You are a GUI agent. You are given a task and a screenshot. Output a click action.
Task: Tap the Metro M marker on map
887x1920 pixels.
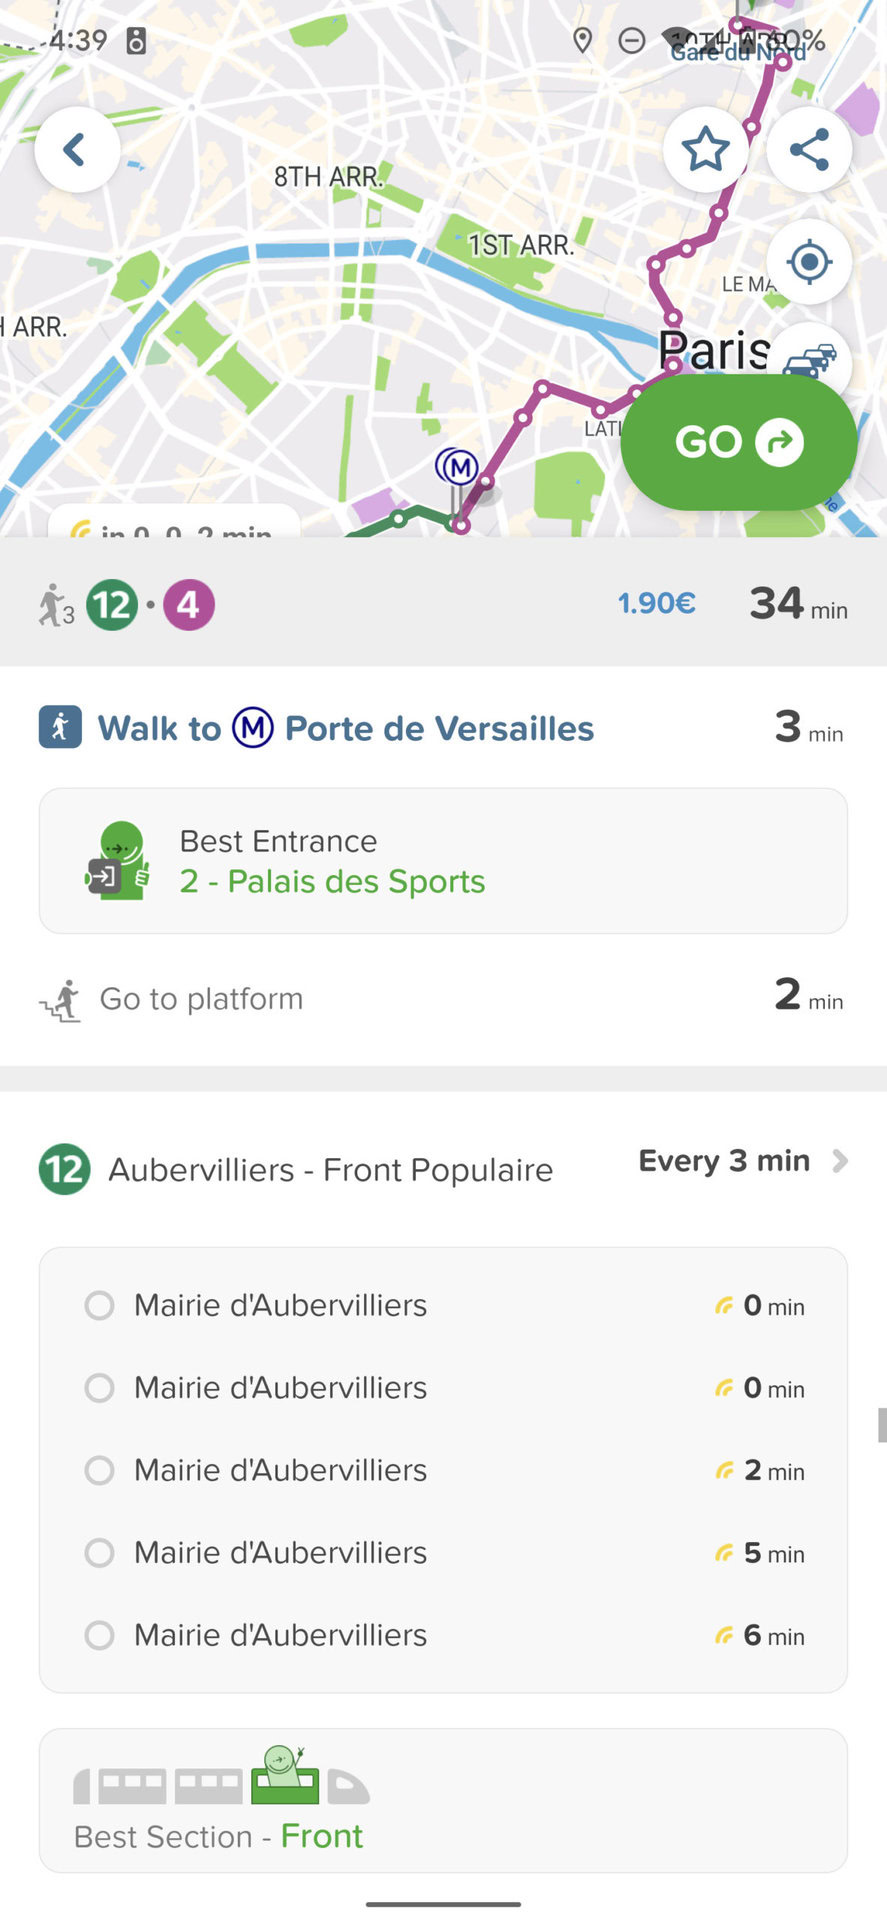(457, 467)
